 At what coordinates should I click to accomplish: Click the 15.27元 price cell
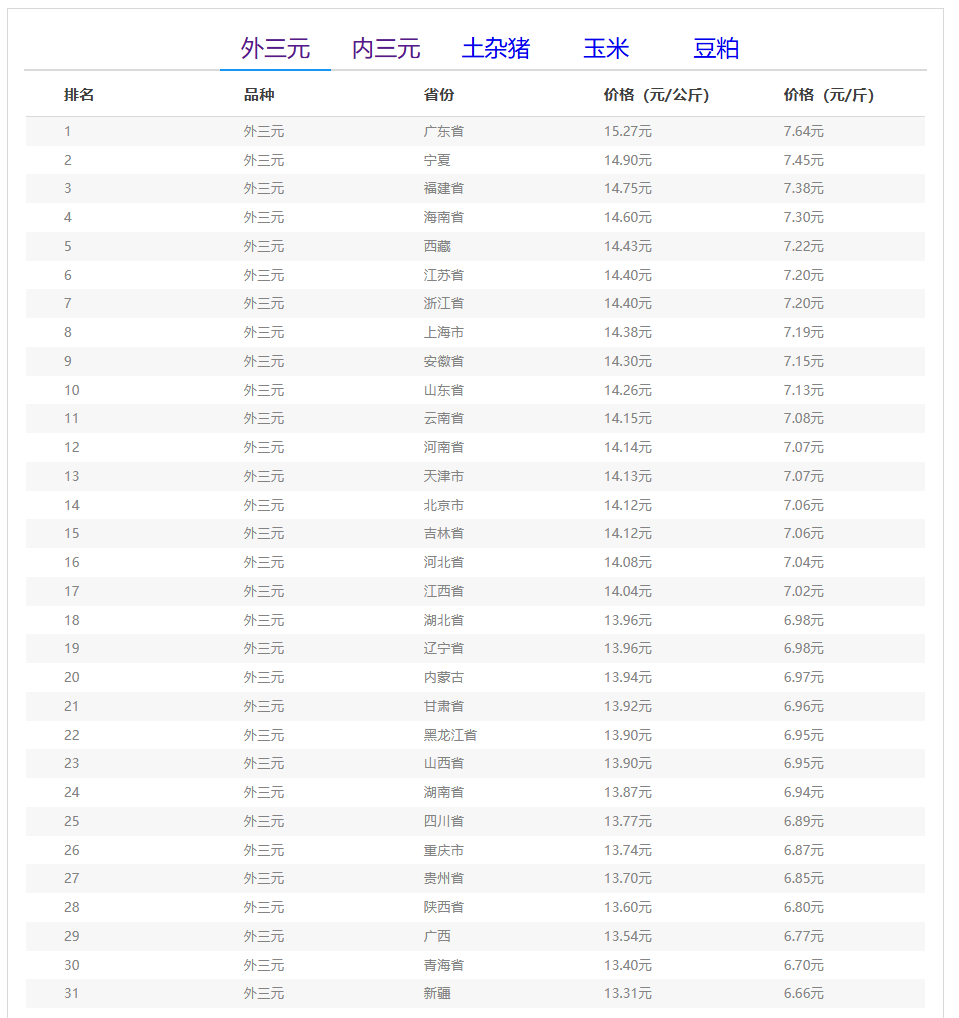coord(628,131)
